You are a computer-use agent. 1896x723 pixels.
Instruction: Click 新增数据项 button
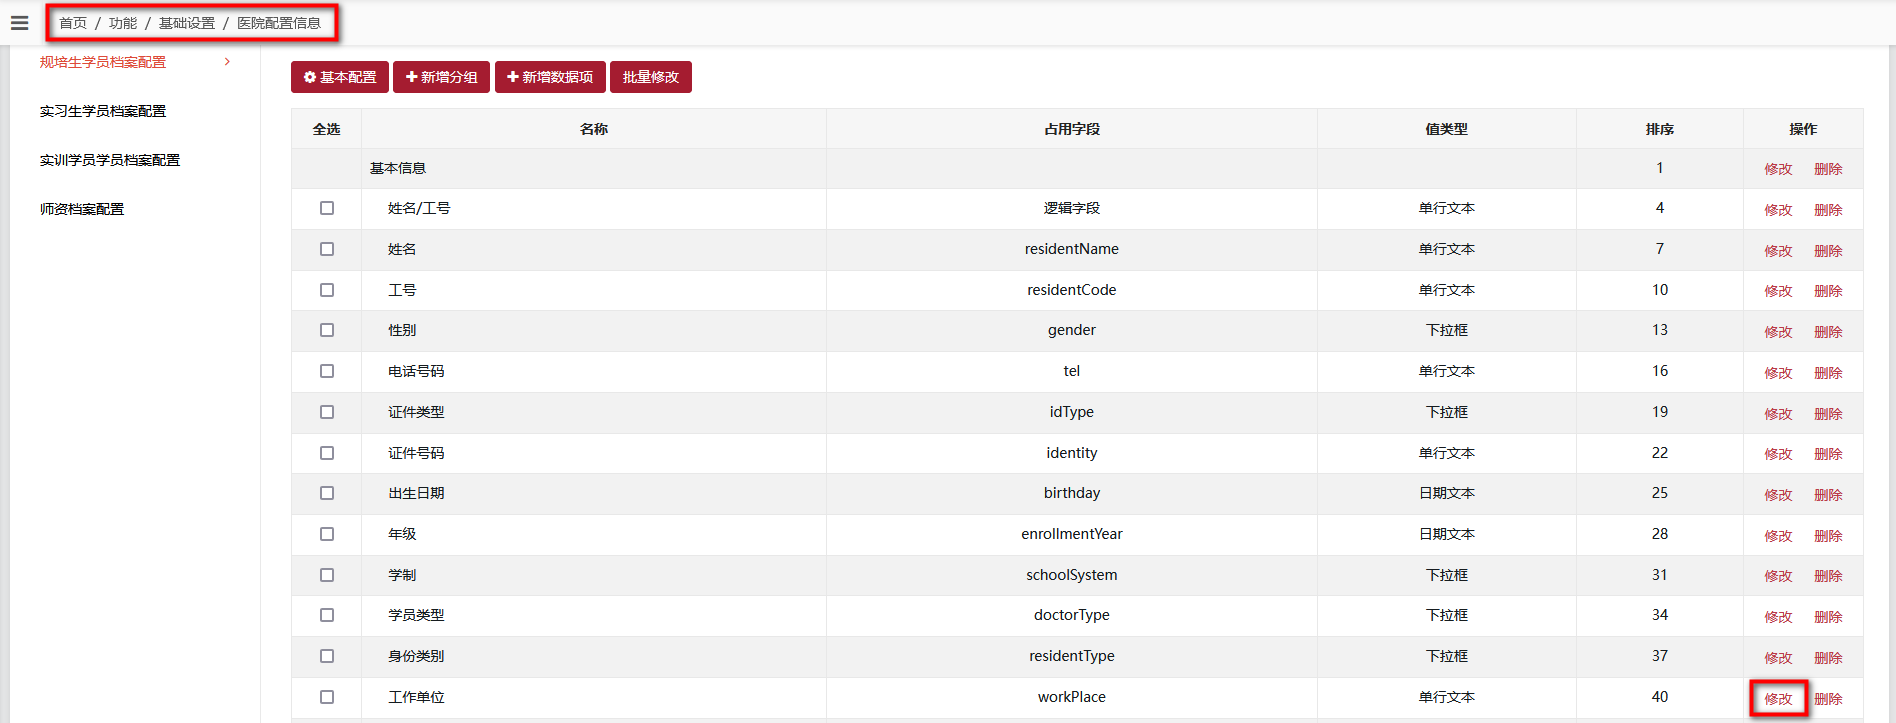click(x=550, y=77)
